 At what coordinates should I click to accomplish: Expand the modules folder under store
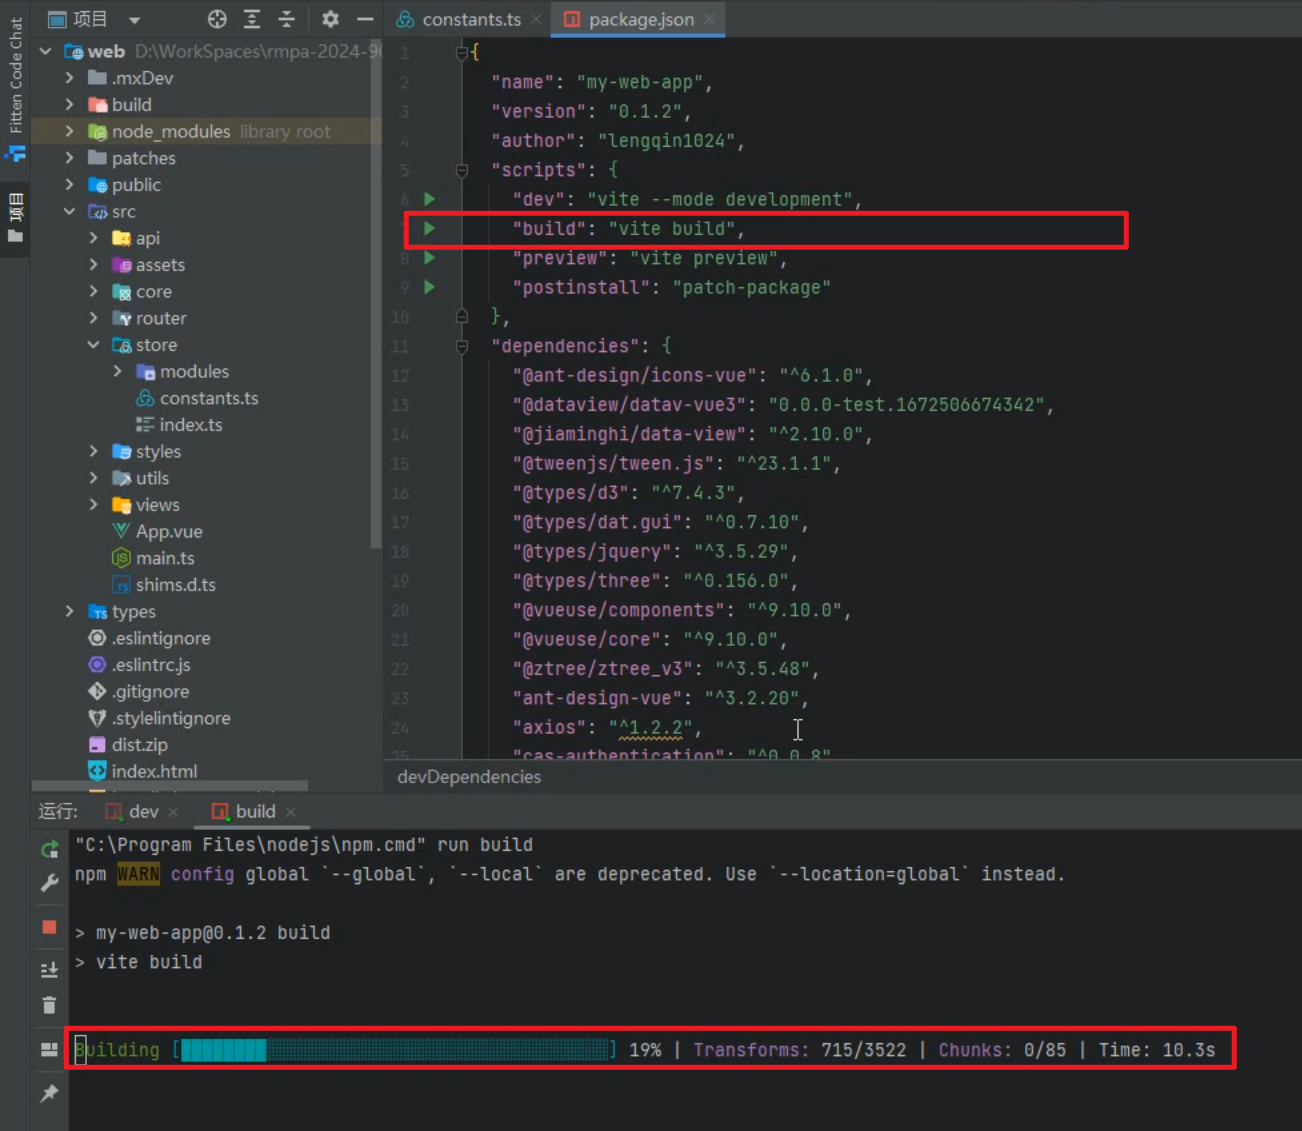pos(117,371)
